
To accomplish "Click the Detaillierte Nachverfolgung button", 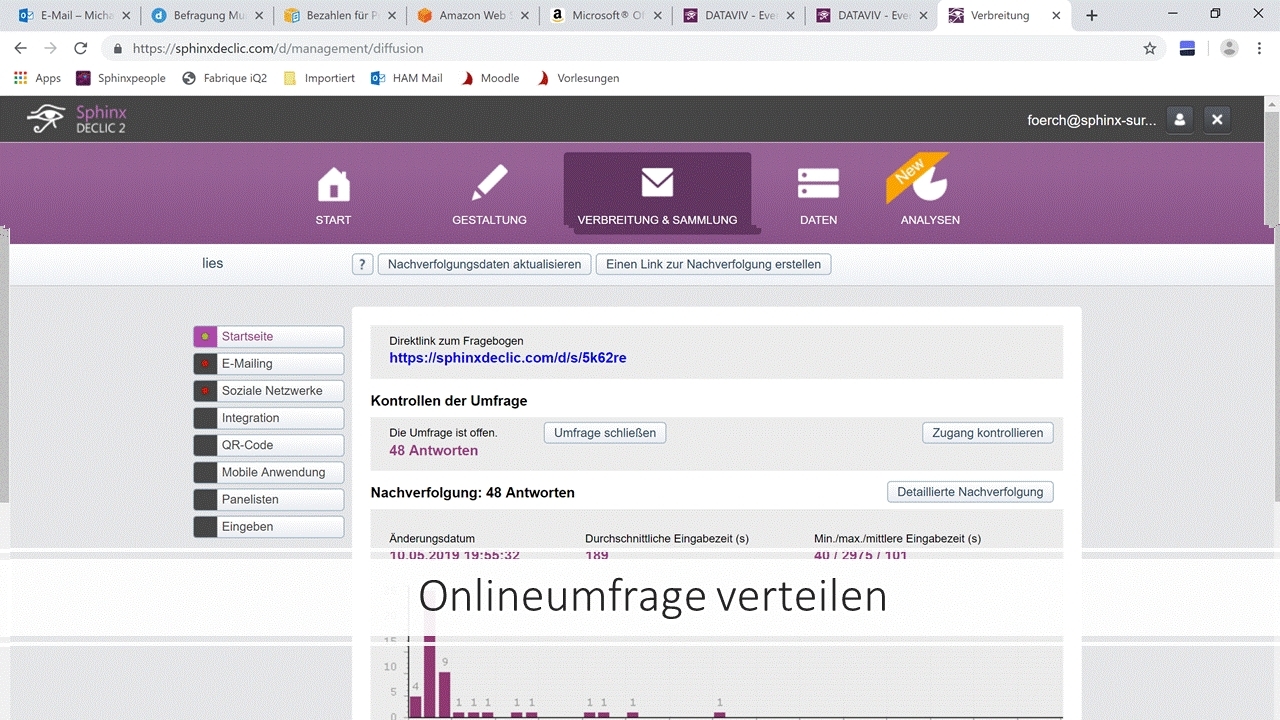I will [970, 492].
